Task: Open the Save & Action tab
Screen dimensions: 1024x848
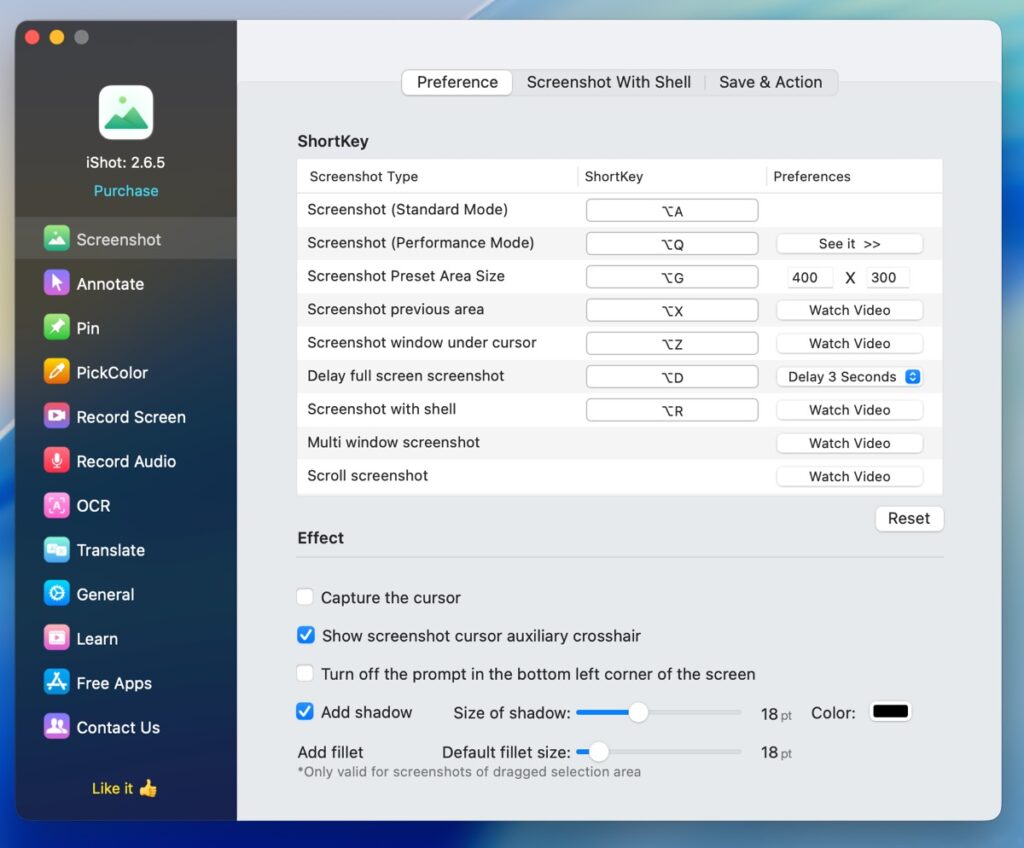Action: click(770, 82)
